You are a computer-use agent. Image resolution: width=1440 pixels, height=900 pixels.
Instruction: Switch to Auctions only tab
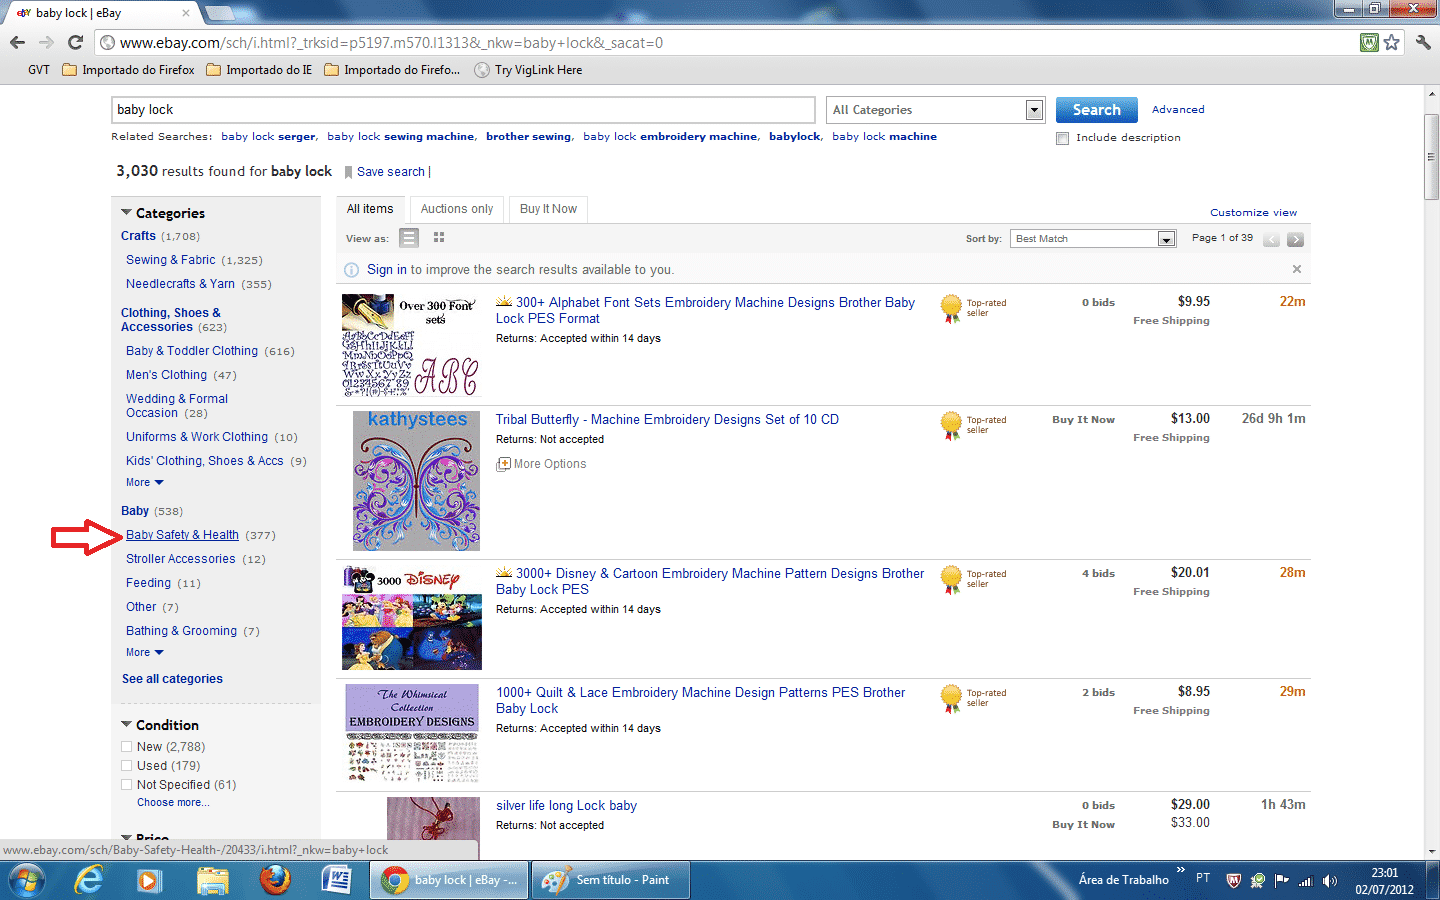[x=456, y=209]
